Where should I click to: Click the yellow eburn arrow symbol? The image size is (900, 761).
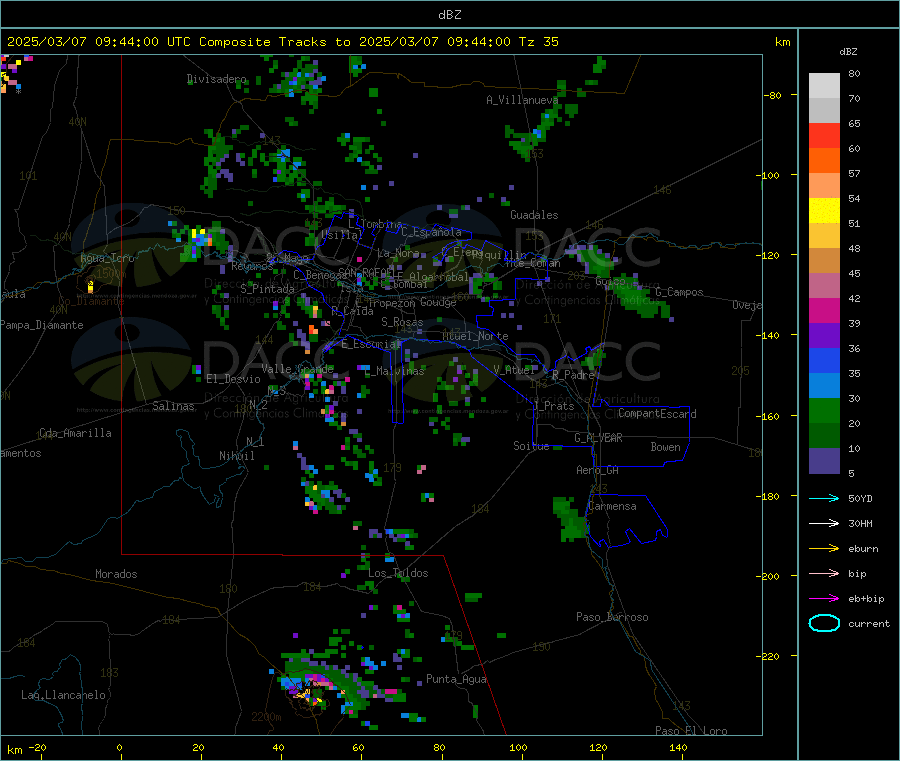pyautogui.click(x=824, y=548)
